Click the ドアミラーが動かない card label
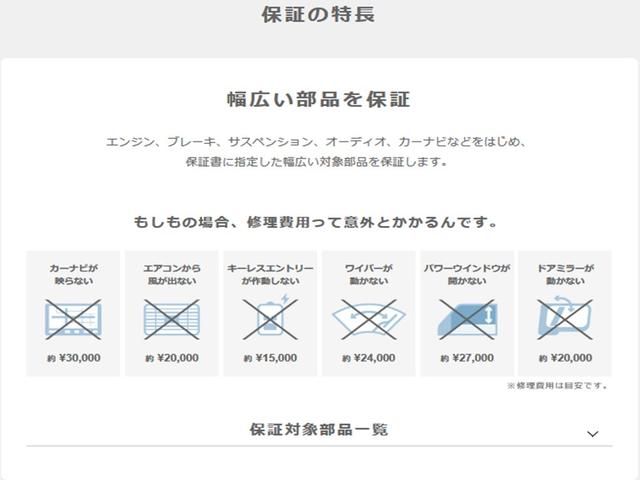The image size is (640, 480). pos(564,275)
